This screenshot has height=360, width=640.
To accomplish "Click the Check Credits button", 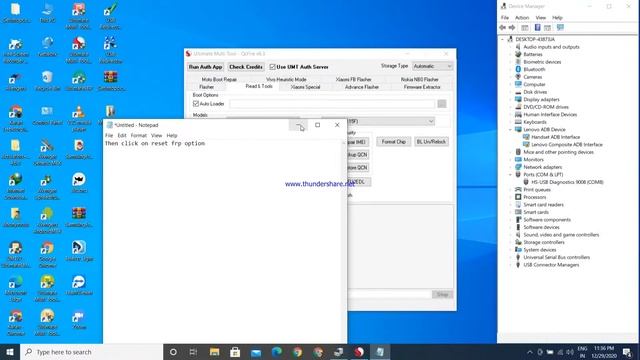I will point(246,67).
